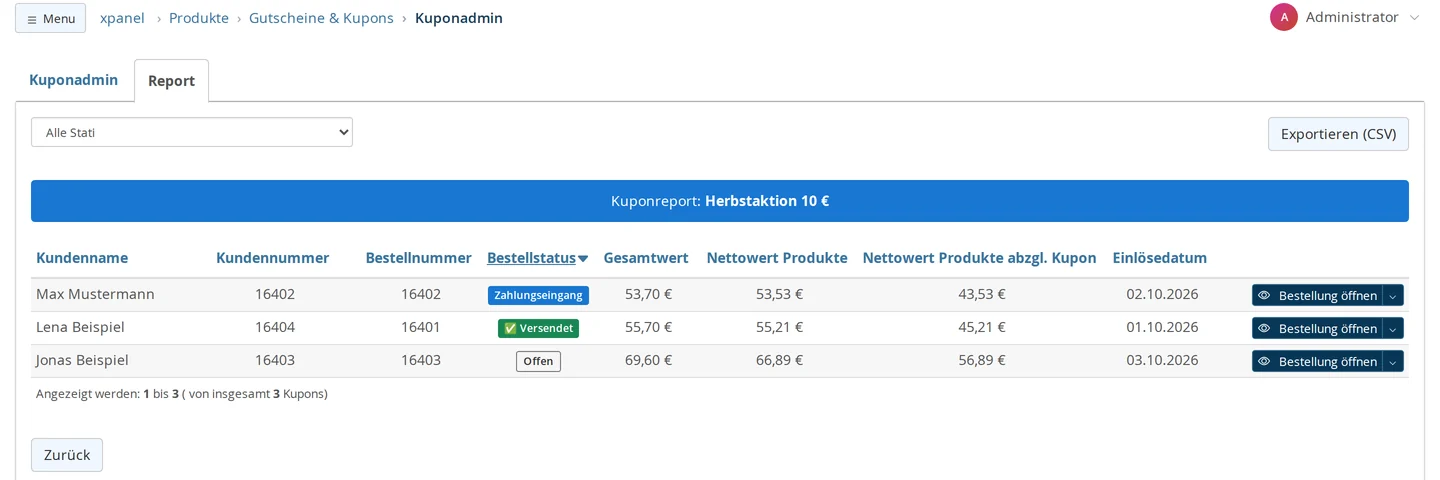This screenshot has height=480, width=1440.
Task: Sort by Bestellstatus column
Action: tap(531, 258)
